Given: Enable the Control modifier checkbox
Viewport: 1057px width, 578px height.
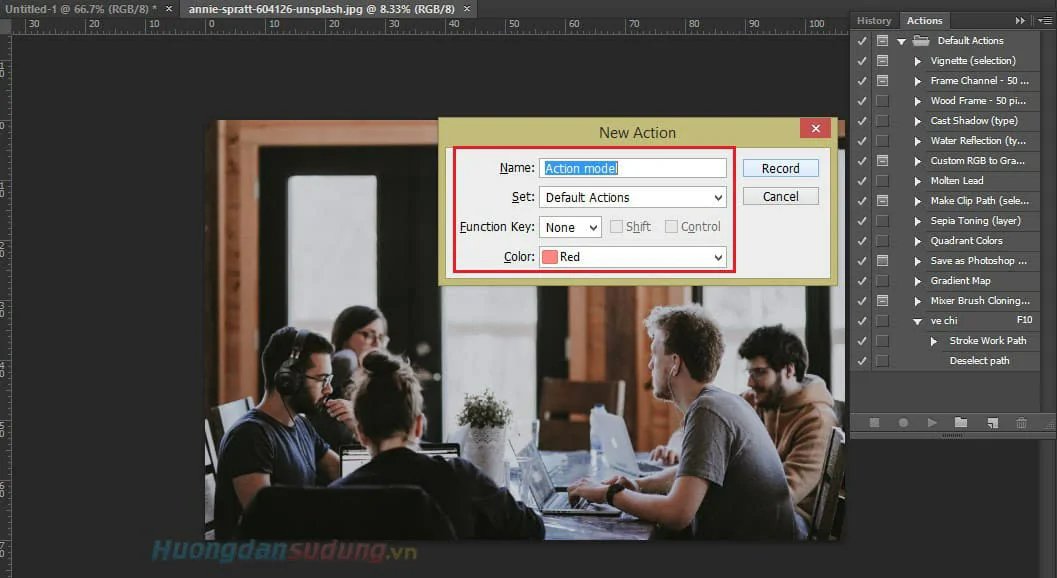Looking at the screenshot, I should point(670,226).
